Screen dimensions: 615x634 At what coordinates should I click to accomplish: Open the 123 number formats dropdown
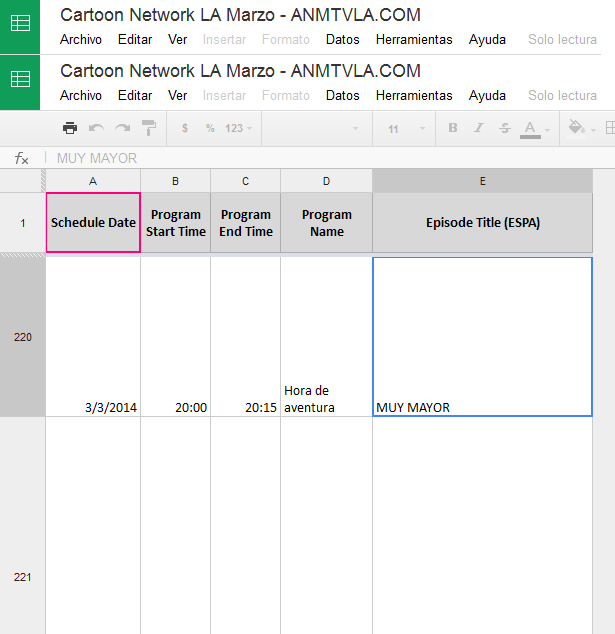click(x=239, y=128)
